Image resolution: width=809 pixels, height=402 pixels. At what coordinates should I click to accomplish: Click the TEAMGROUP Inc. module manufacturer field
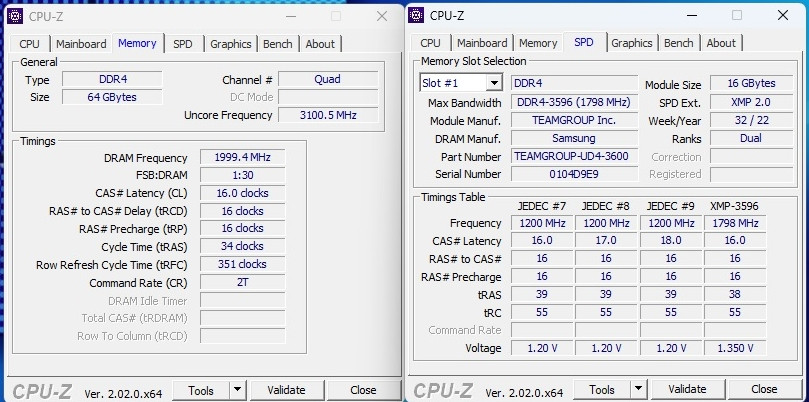click(575, 120)
